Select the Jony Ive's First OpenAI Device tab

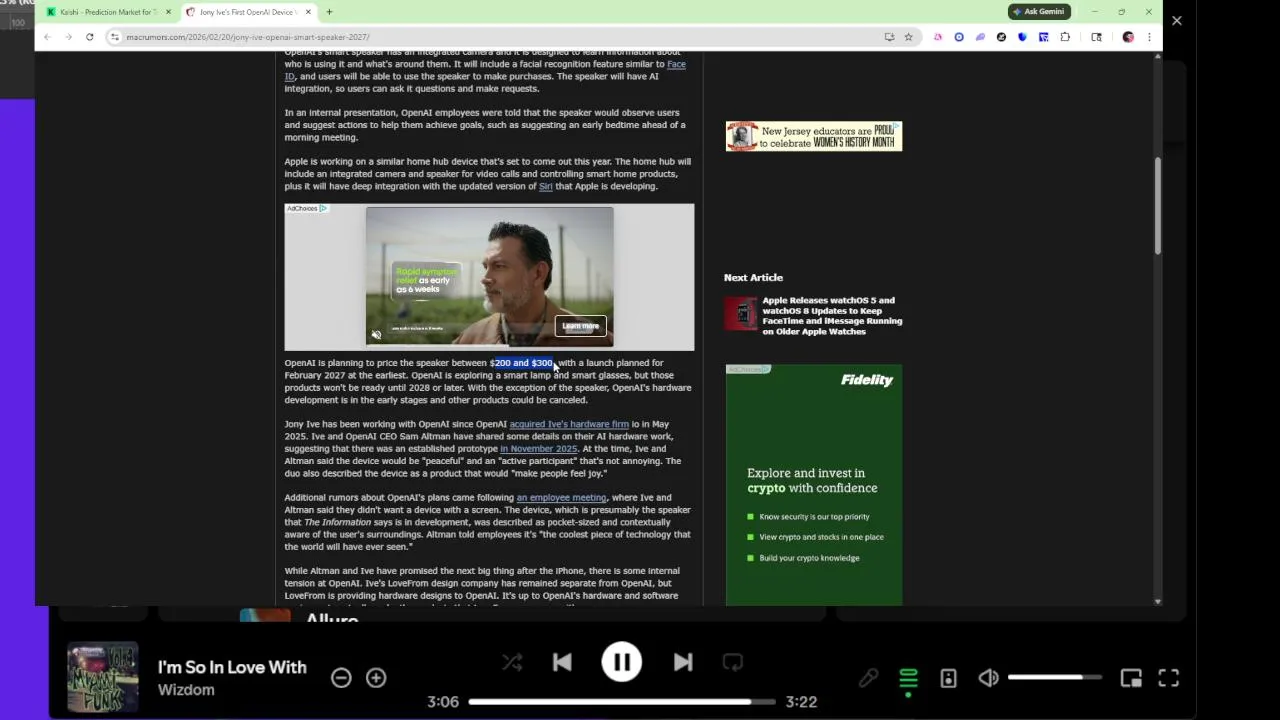point(249,12)
